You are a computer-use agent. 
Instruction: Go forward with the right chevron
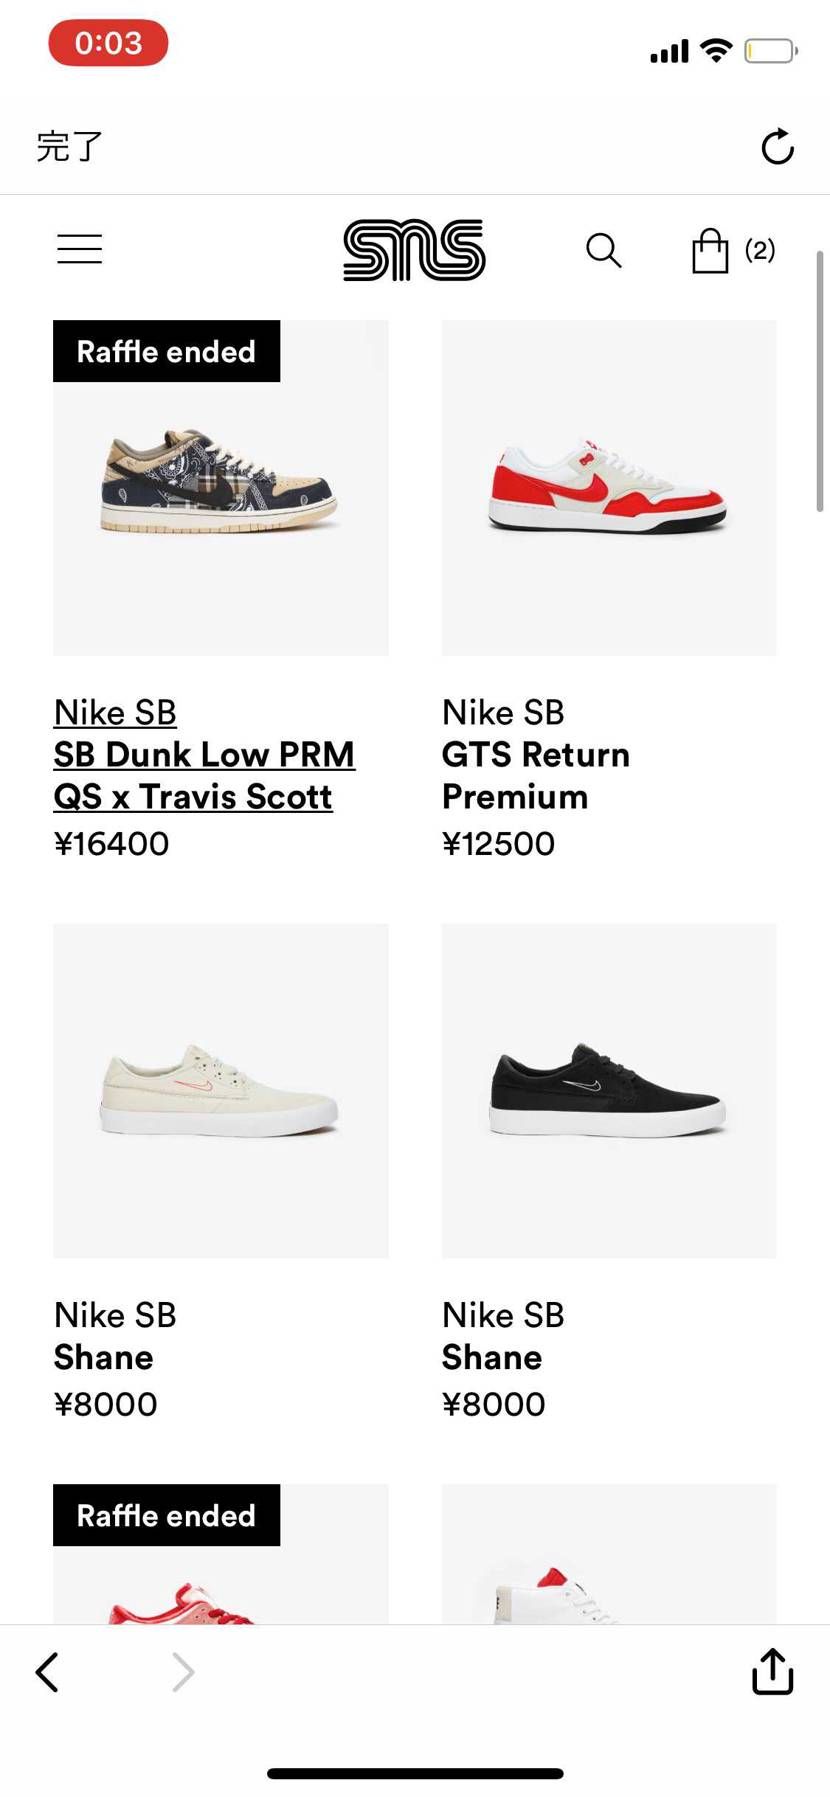point(182,1672)
